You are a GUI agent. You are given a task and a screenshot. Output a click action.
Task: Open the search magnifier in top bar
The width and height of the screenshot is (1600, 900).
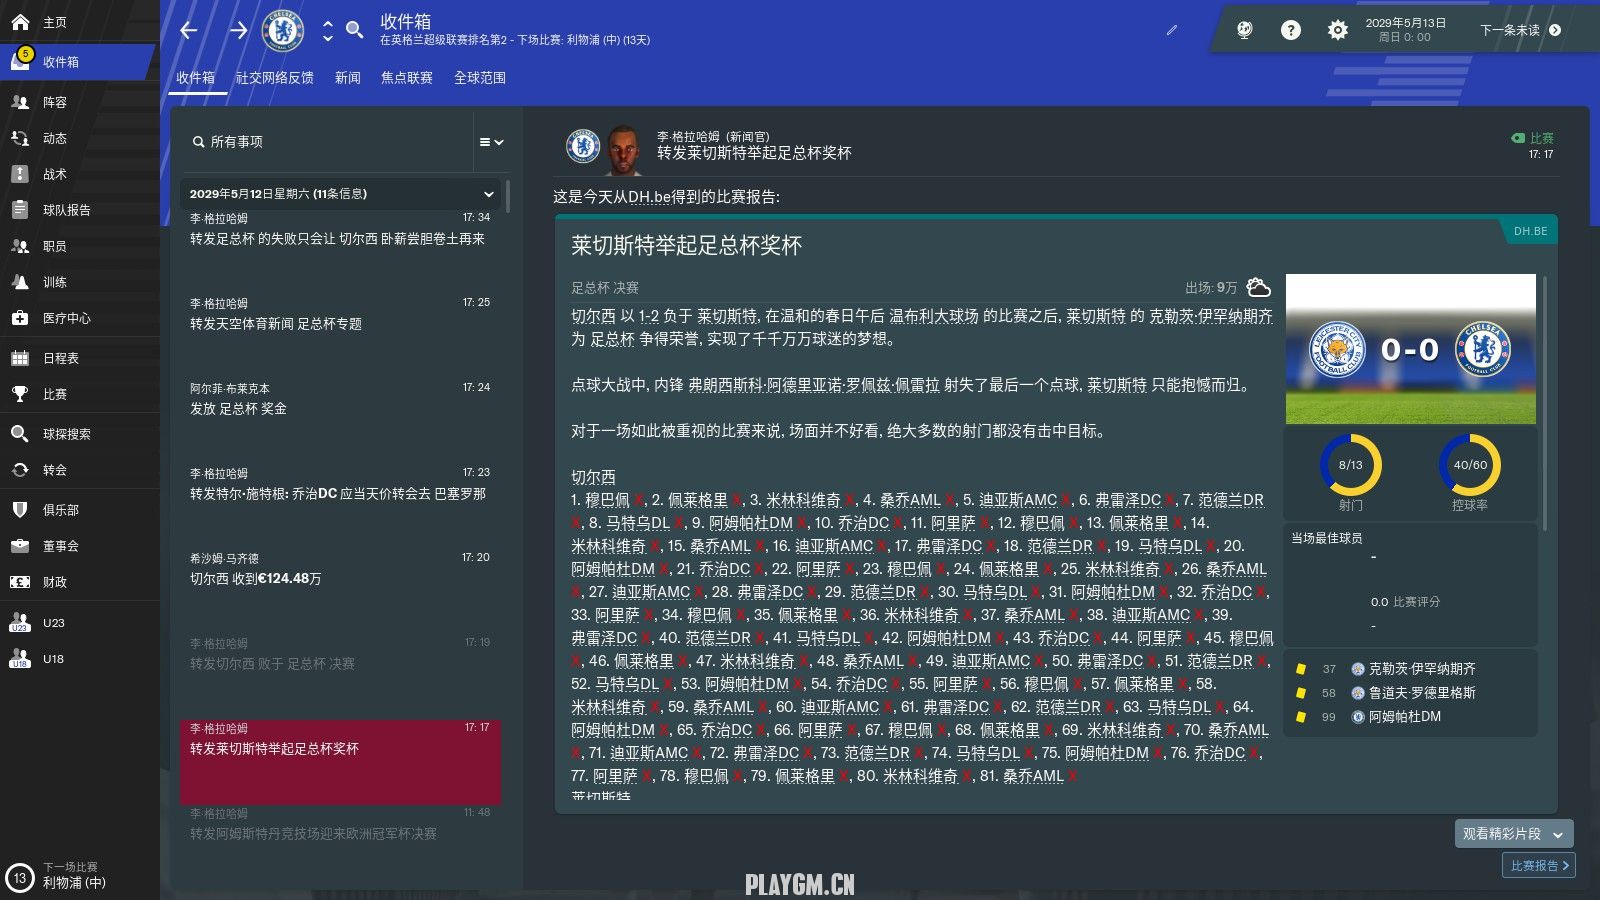354,30
